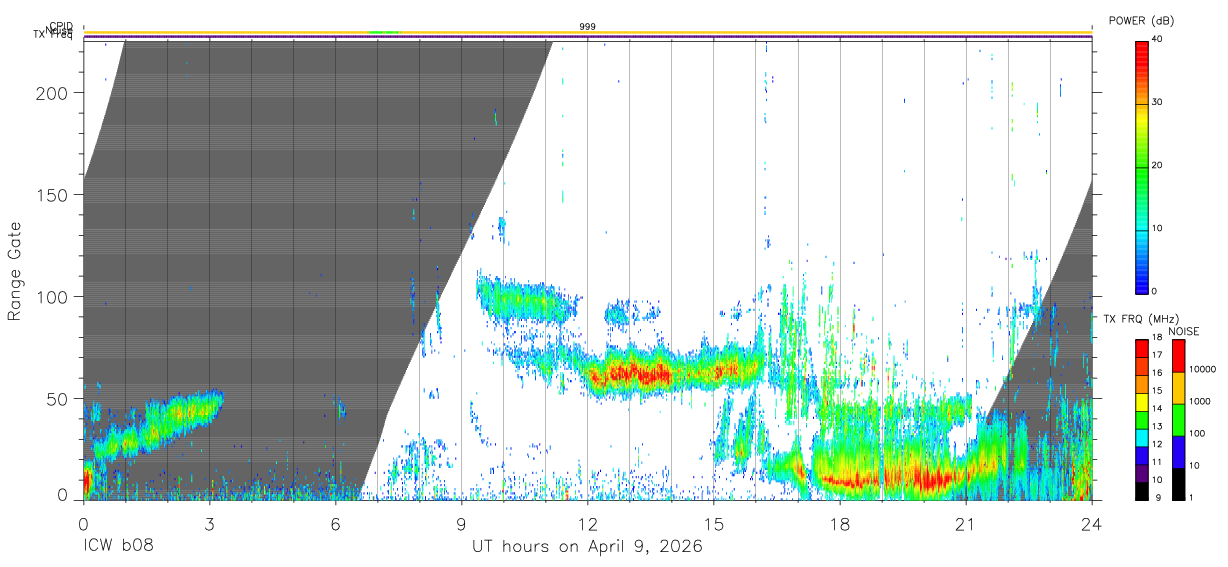The image size is (1228, 567).
Task: Click the '20' label on the power scale
Action: tap(1158, 166)
